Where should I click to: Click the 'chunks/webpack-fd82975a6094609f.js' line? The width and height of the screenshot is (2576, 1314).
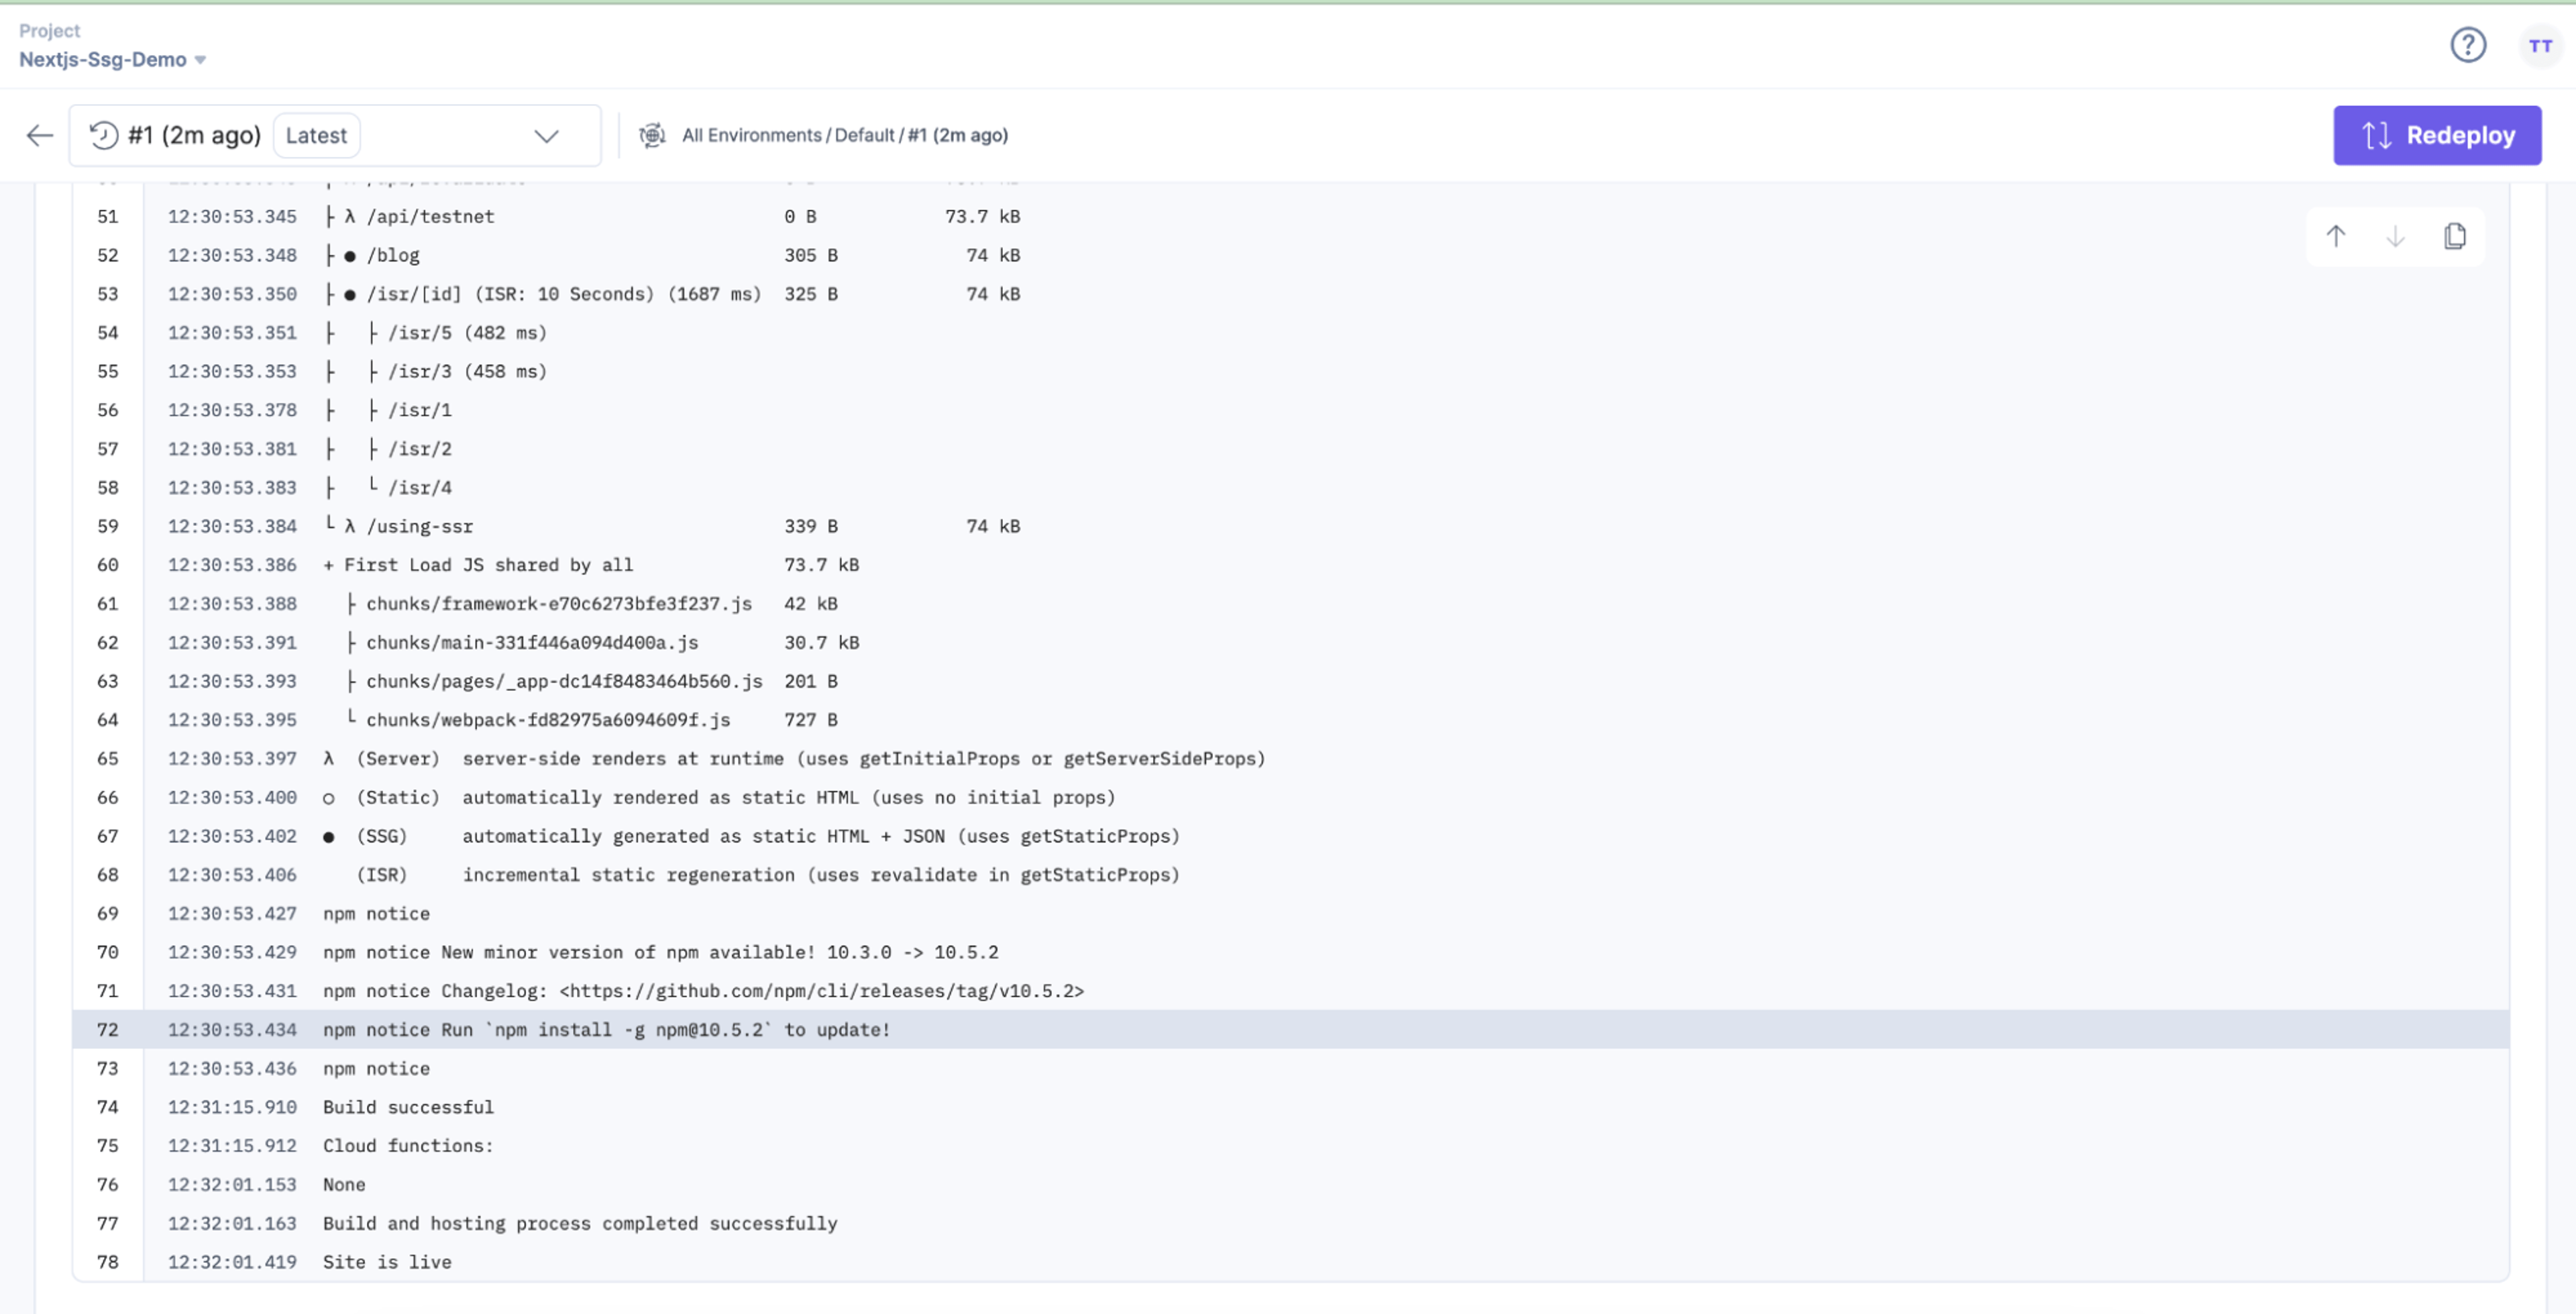click(1290, 720)
